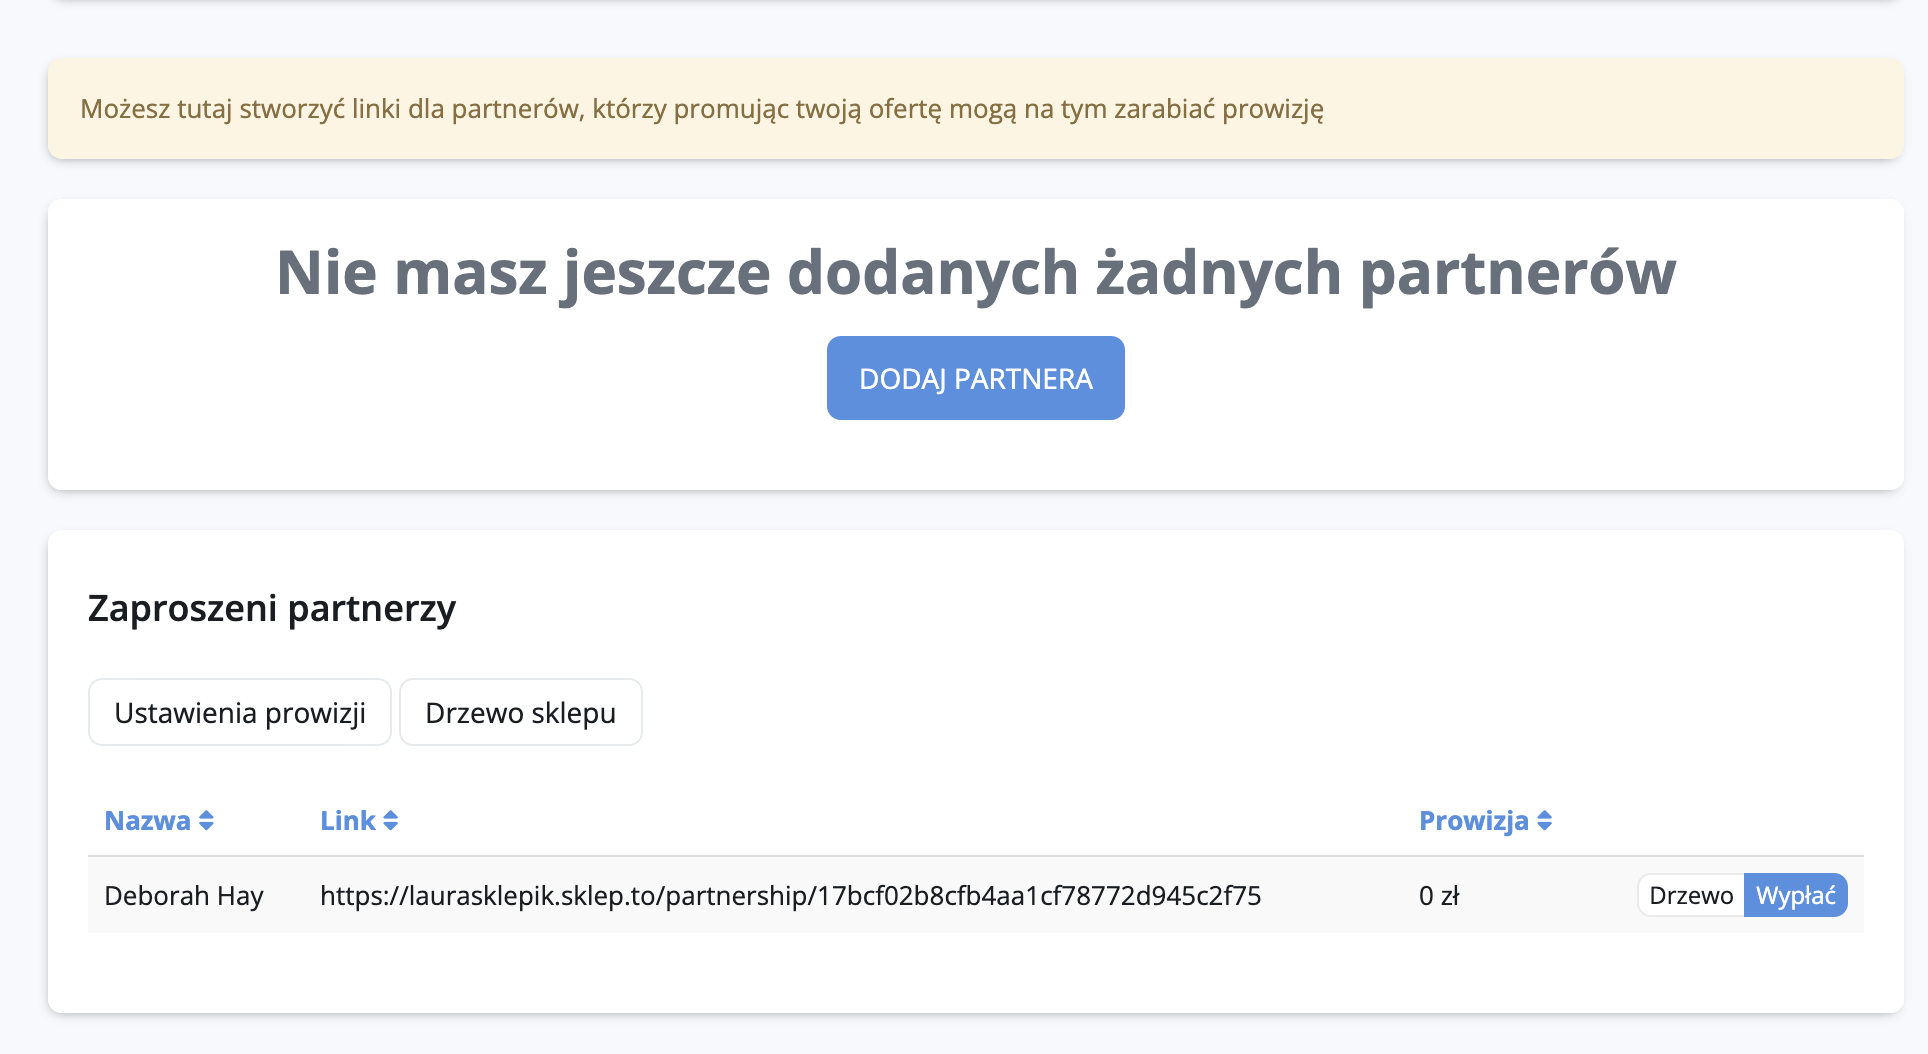Toggle the sort icon beside Prowizja
Viewport: 1928px width, 1054px height.
pos(1544,821)
